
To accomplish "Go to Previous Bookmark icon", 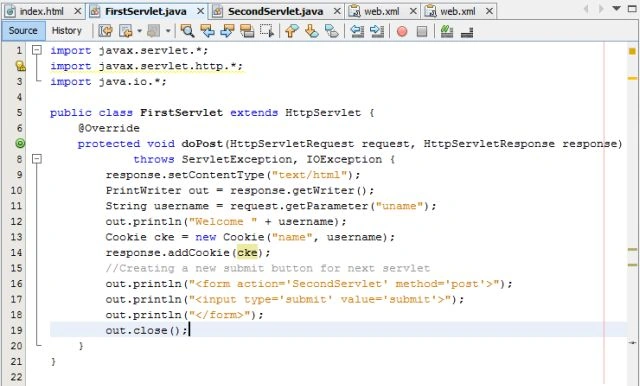I will pos(291,31).
